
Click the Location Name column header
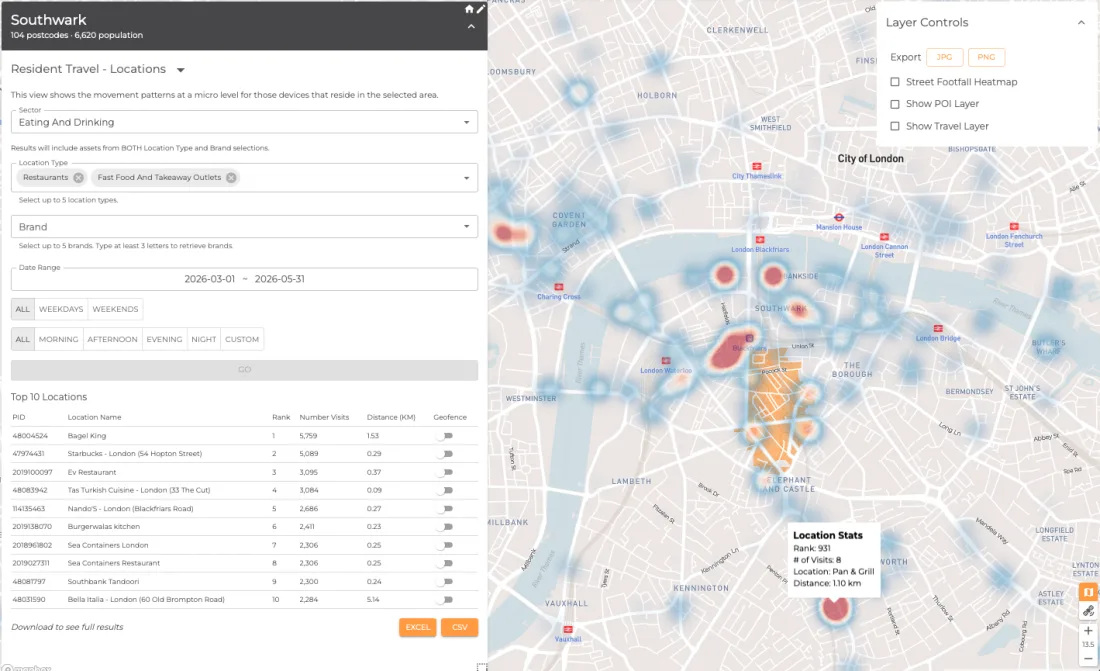point(95,418)
